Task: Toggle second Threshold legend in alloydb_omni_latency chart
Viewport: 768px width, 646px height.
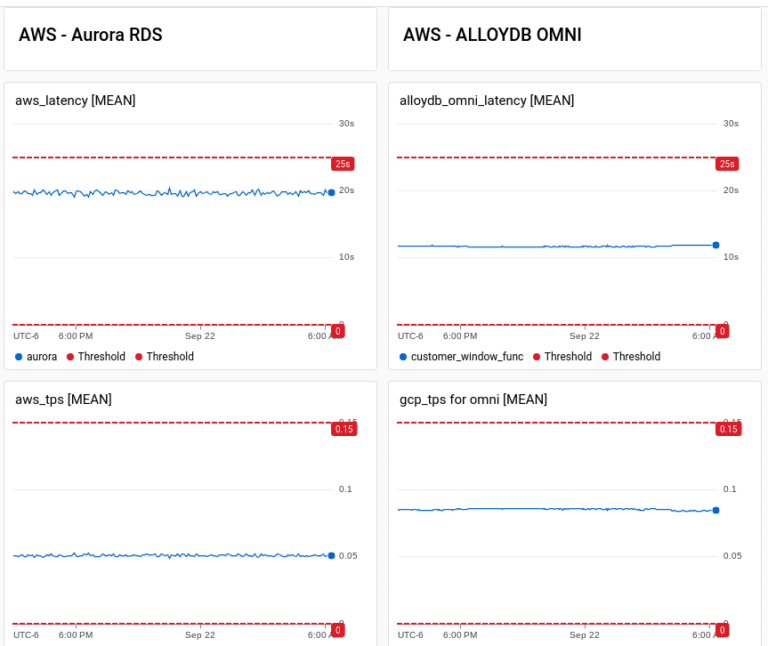Action: (x=631, y=357)
